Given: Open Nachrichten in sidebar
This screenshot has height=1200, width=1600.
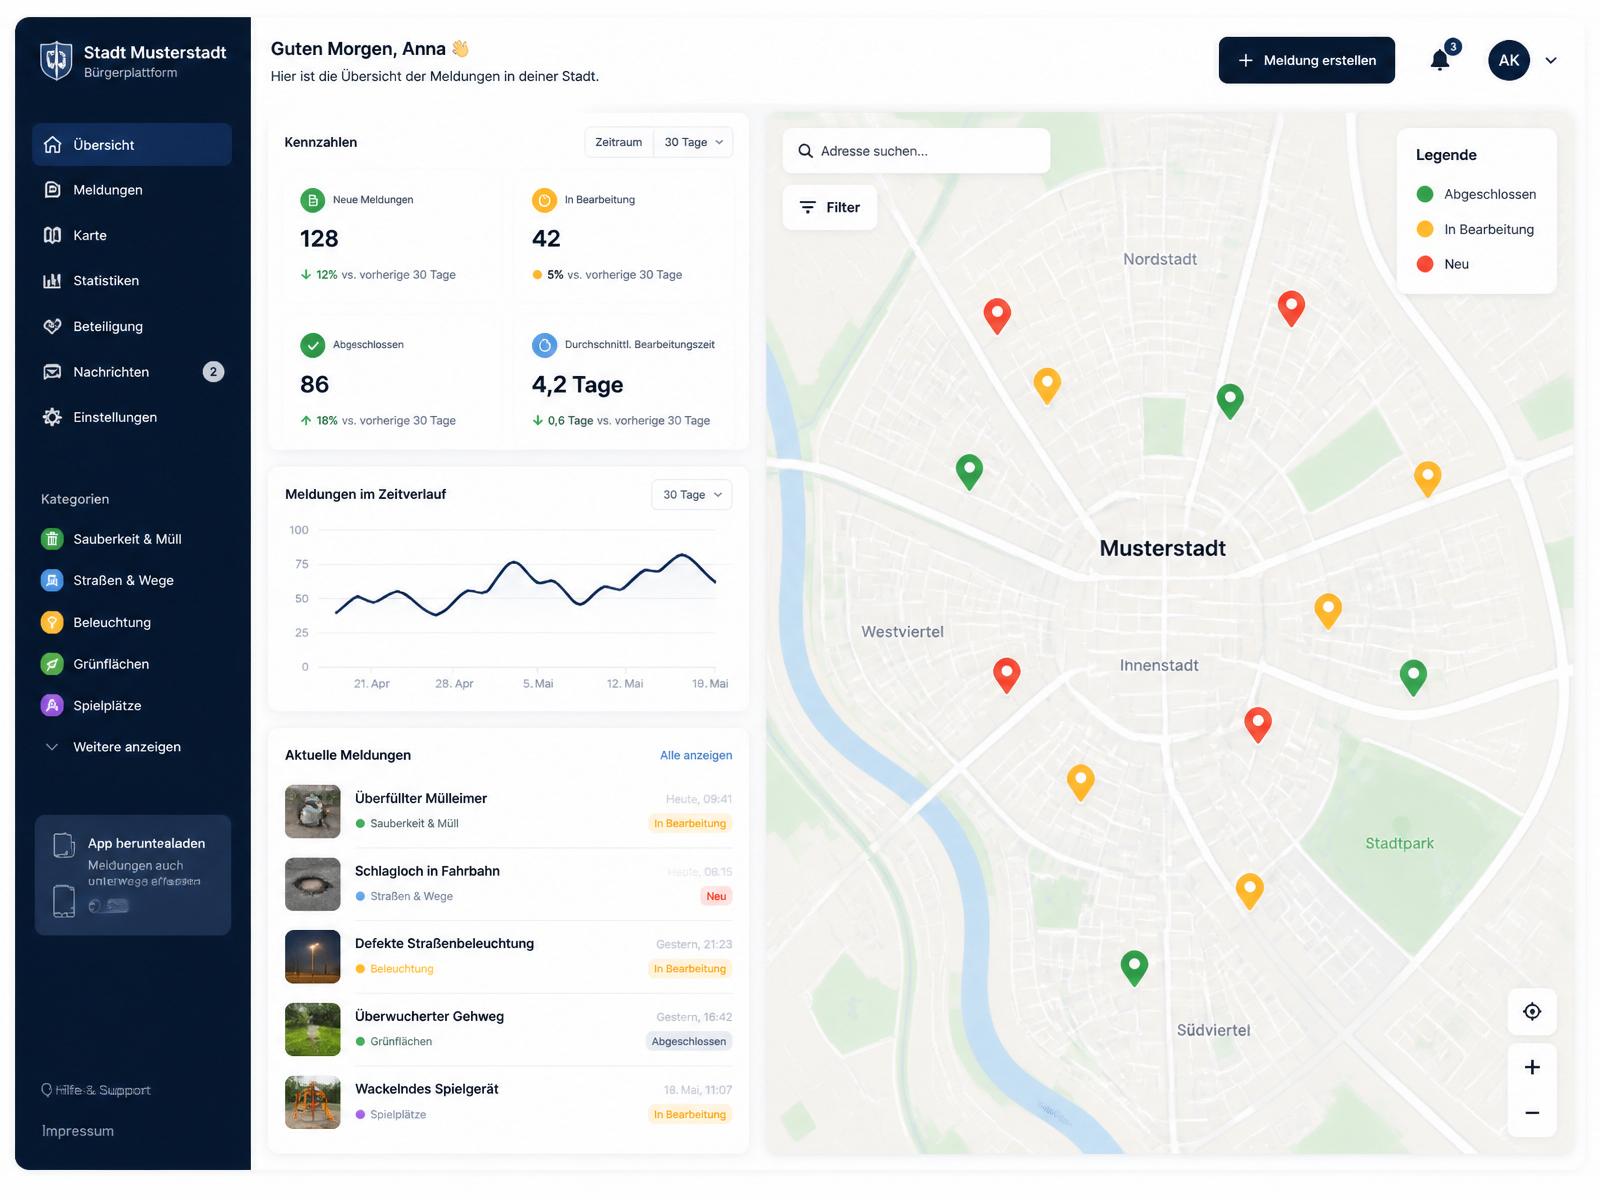Looking at the screenshot, I should click(x=132, y=372).
